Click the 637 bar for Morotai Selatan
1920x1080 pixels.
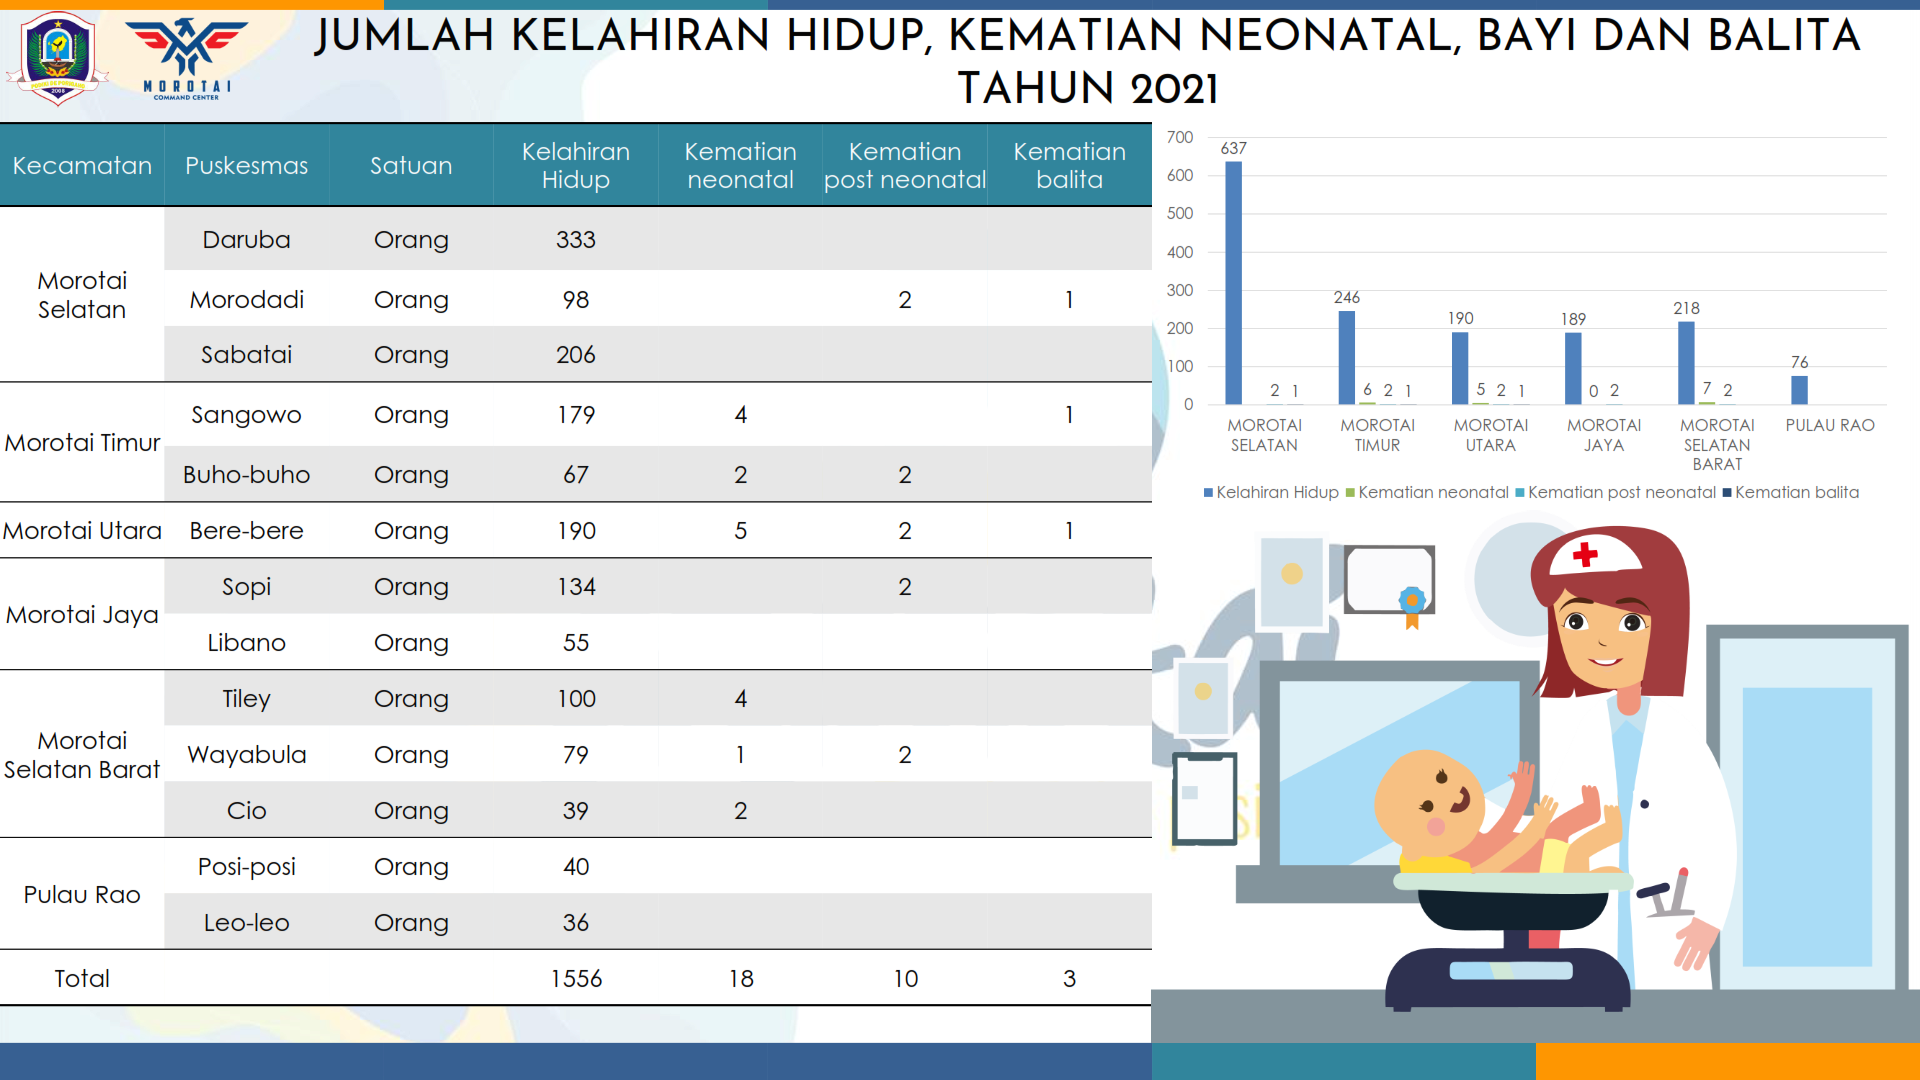pos(1234,283)
